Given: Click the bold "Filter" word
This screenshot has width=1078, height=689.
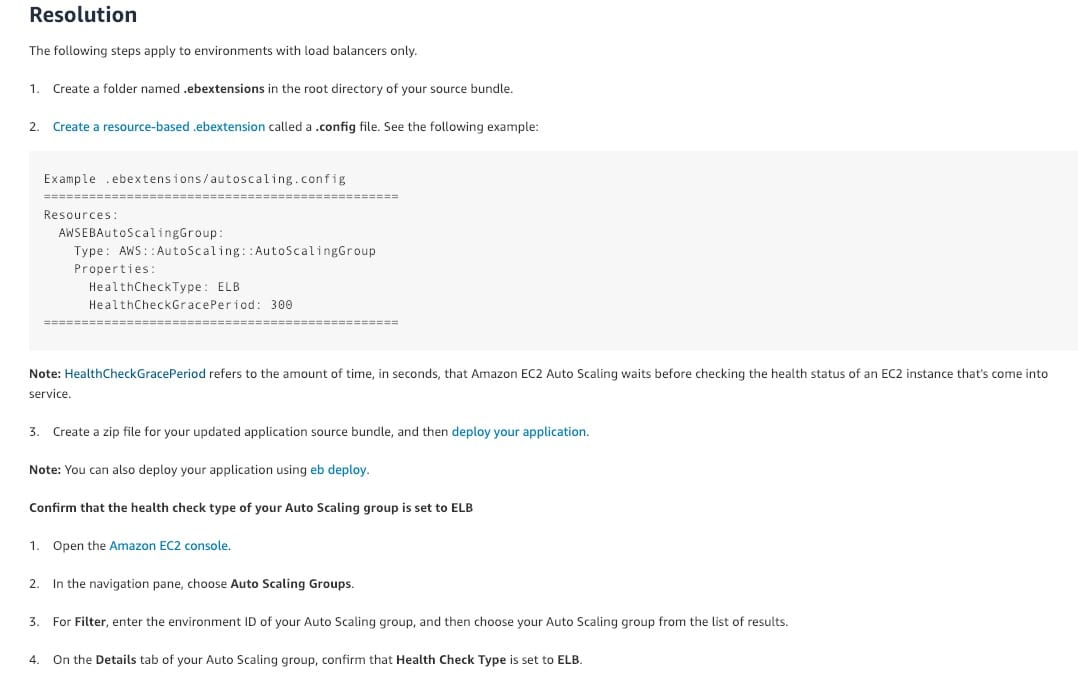Looking at the screenshot, I should [x=90, y=622].
